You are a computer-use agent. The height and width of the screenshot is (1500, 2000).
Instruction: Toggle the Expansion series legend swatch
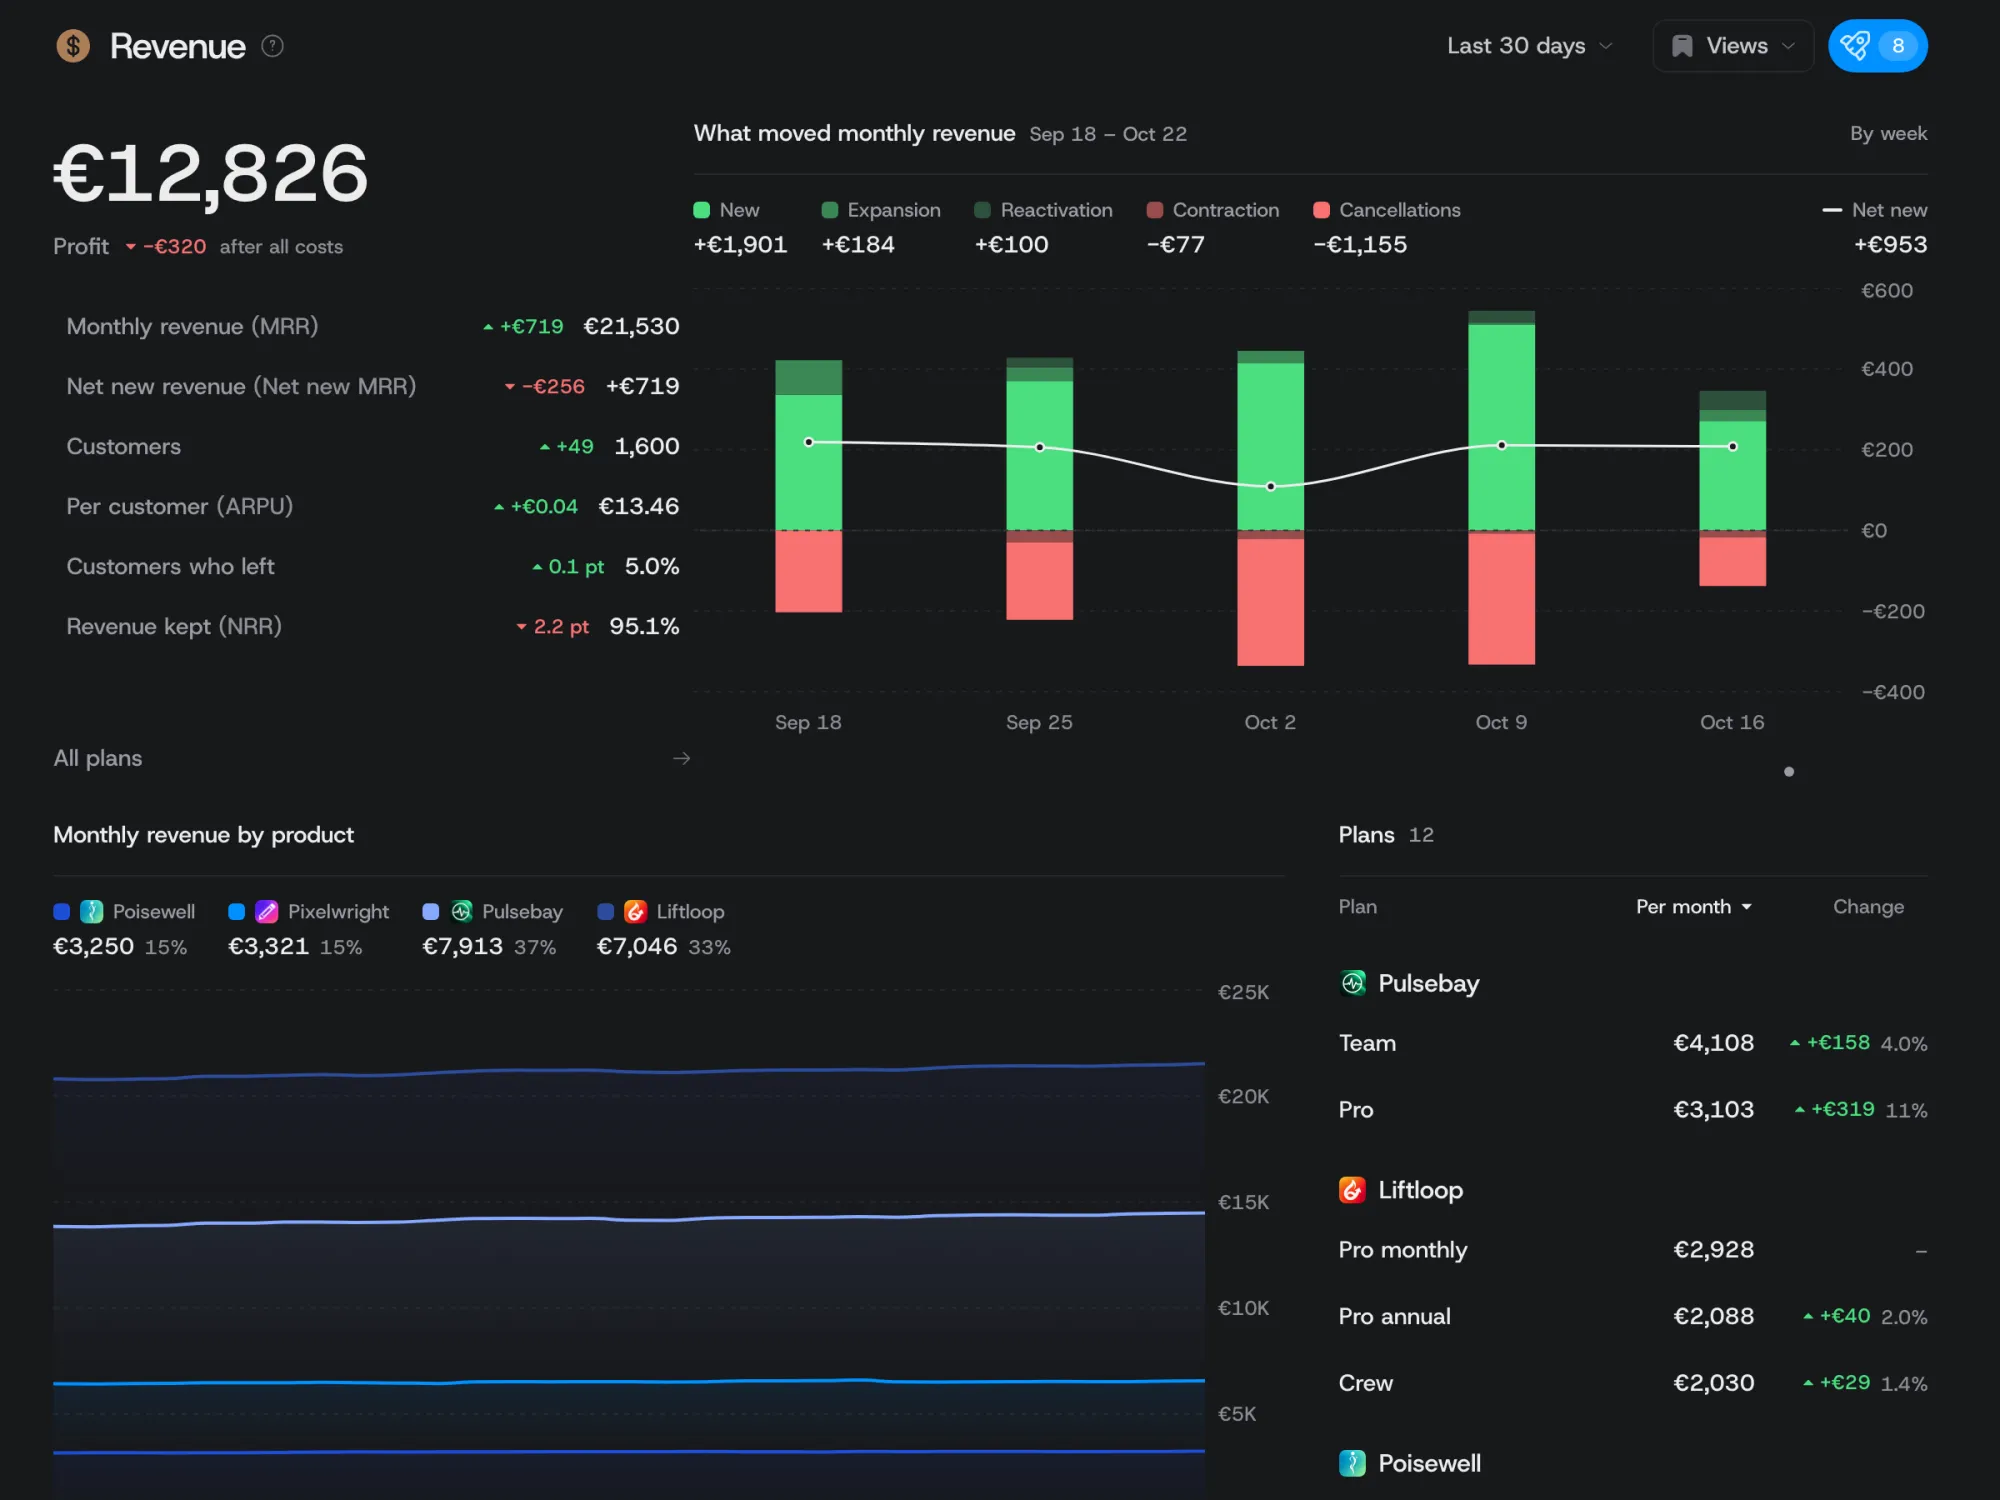click(x=829, y=210)
